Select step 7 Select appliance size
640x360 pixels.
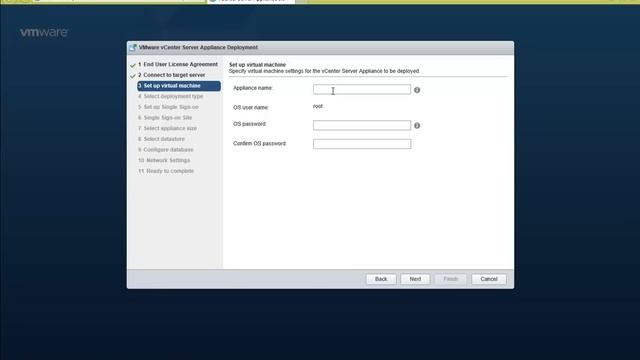point(167,128)
